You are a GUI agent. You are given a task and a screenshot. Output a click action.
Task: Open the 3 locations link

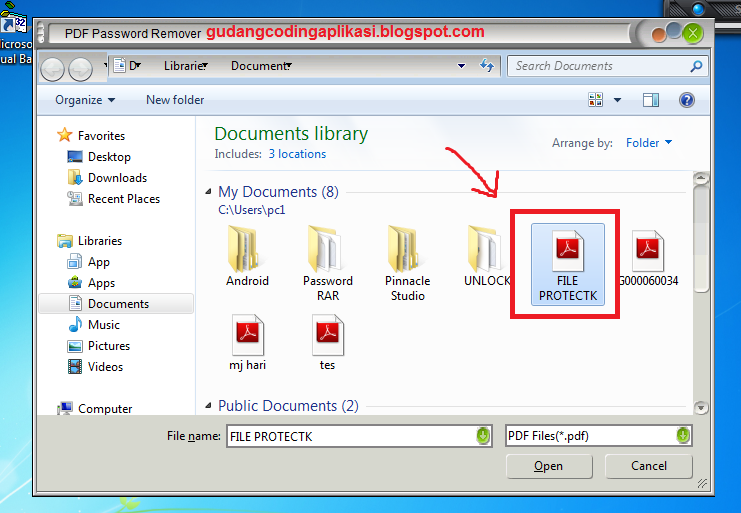[x=297, y=154]
